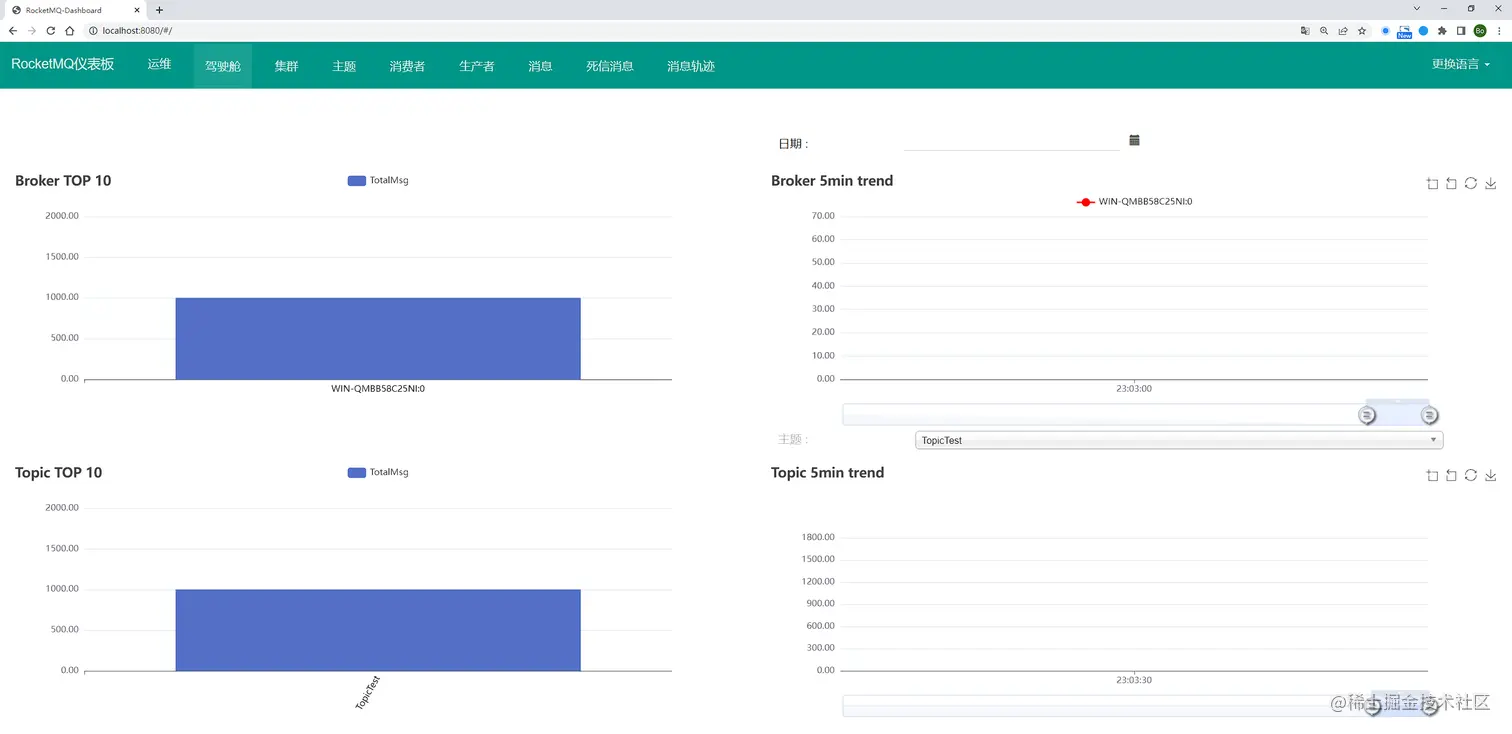Click the extension icon labeled New

coord(1404,32)
